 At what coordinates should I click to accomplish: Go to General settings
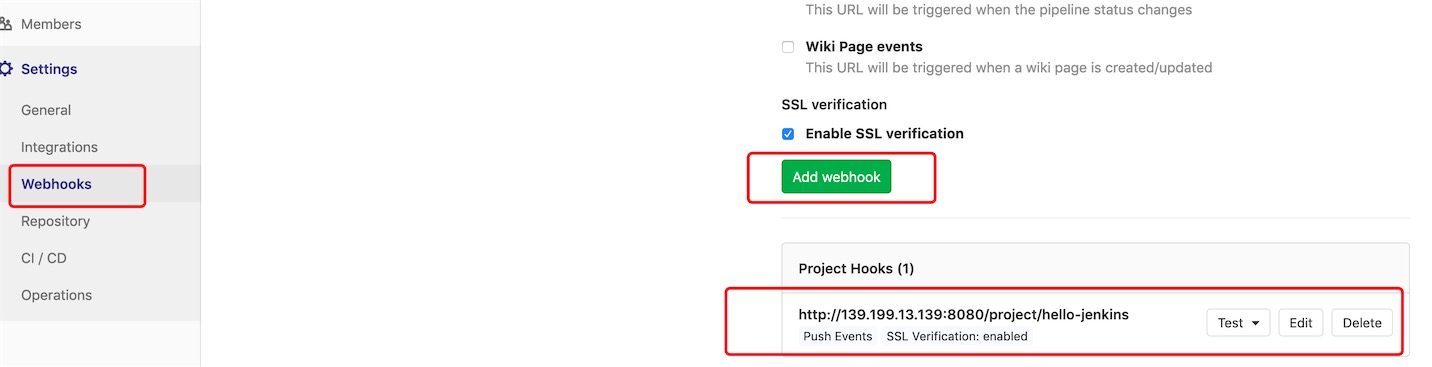[x=46, y=110]
